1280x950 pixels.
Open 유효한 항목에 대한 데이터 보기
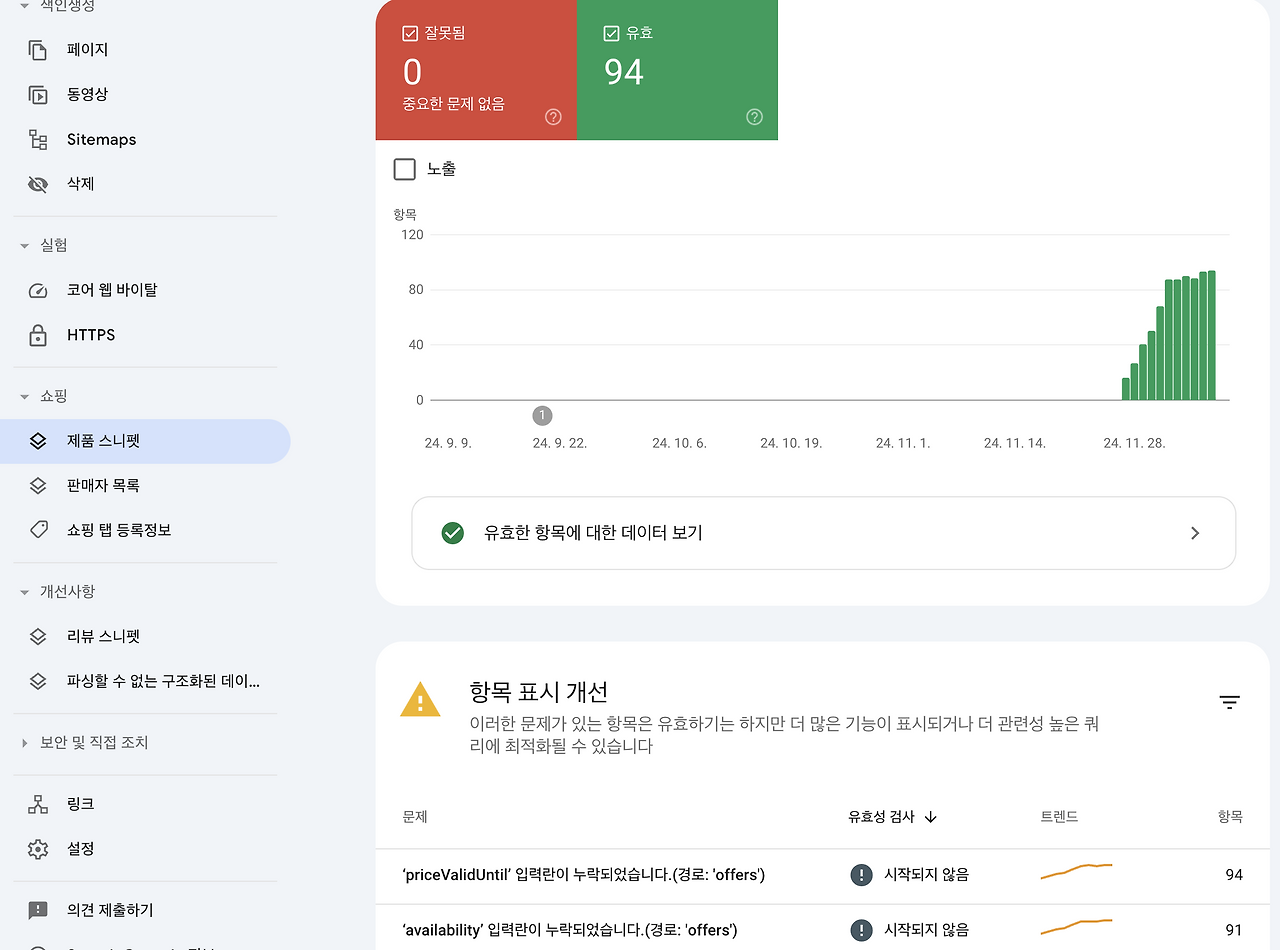pos(823,533)
